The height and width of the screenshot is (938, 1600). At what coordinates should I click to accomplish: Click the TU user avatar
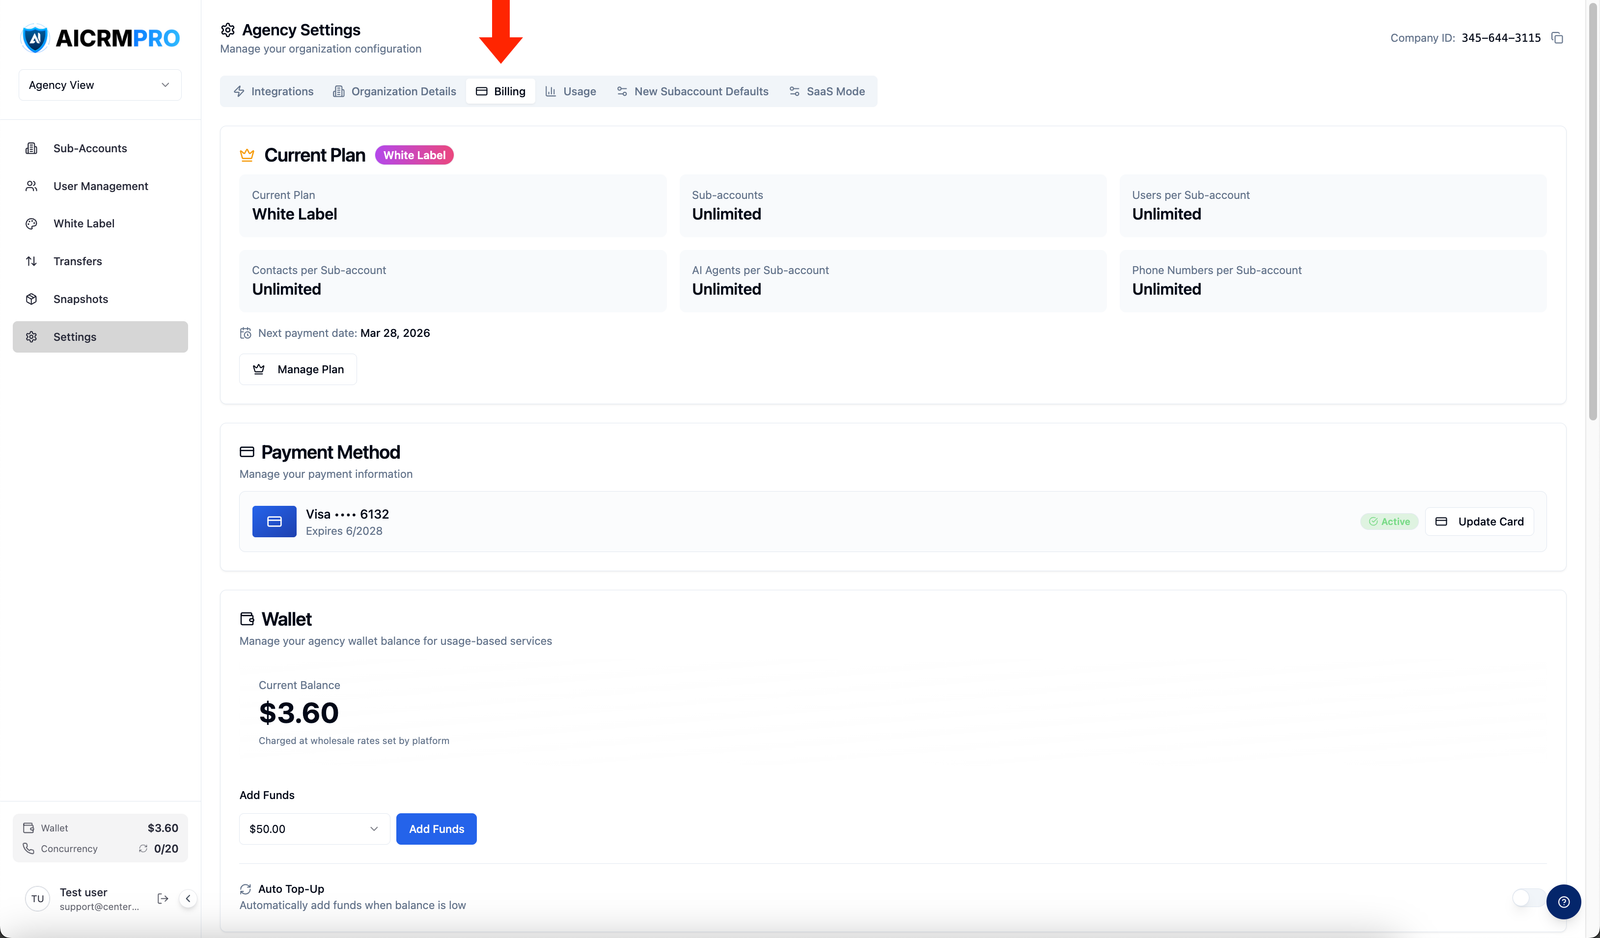(38, 899)
